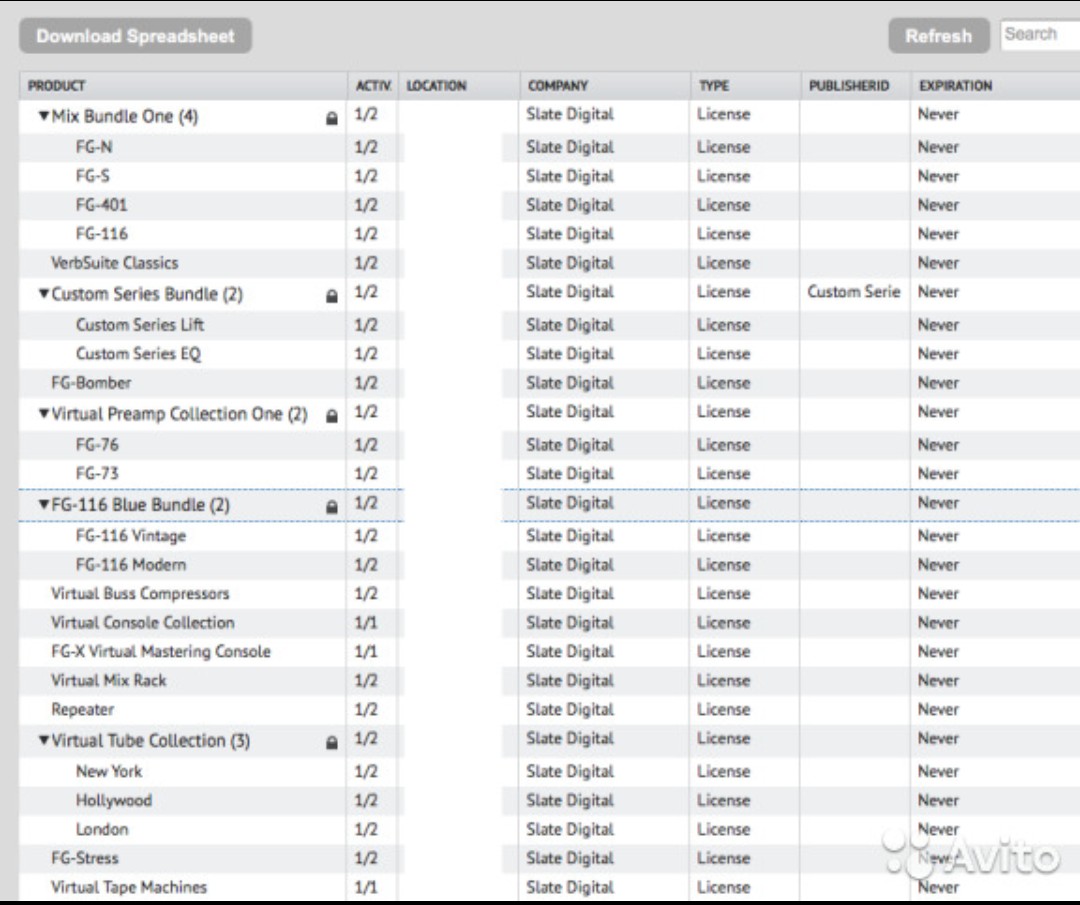Viewport: 1080px width, 905px height.
Task: Sort by the ACTIV. column header
Action: click(x=373, y=85)
